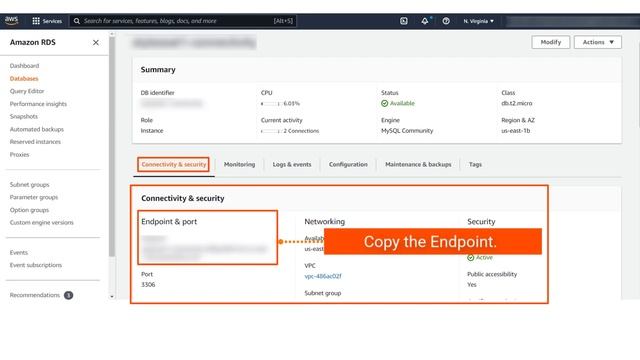
Task: Click the Available status check icon
Action: [384, 103]
